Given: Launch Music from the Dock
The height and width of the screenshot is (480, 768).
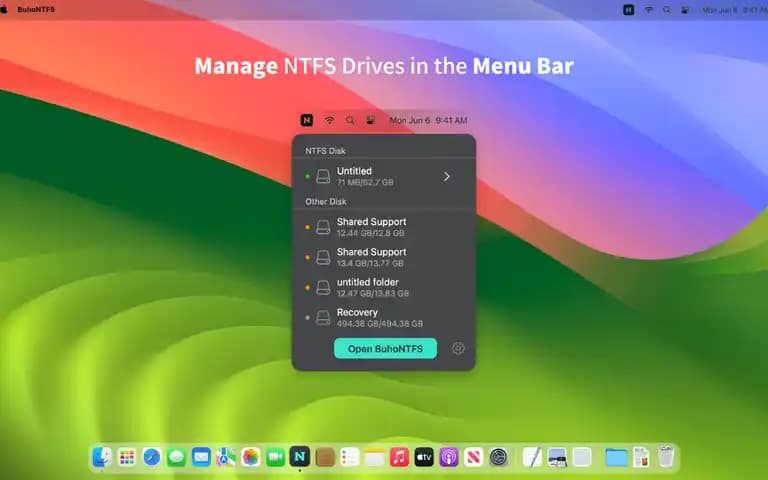Looking at the screenshot, I should point(399,457).
